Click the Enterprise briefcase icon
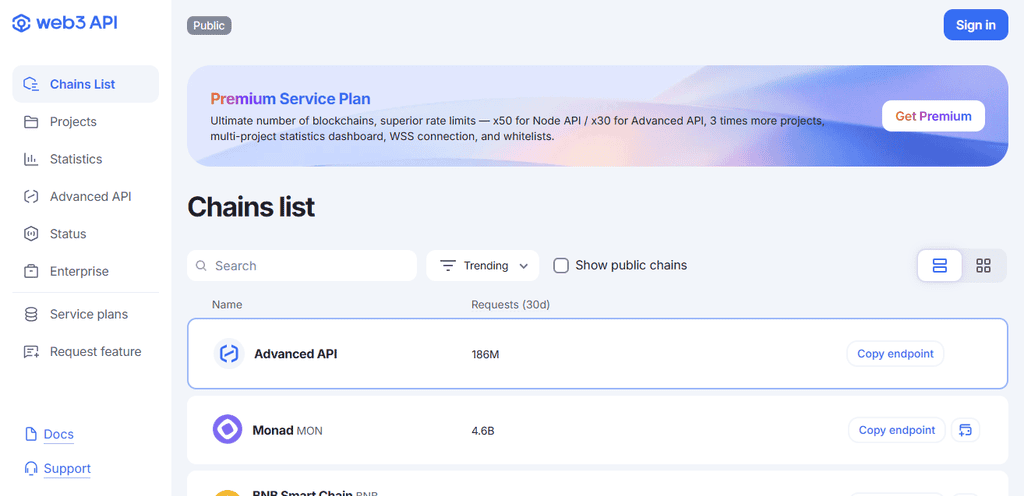This screenshot has height=496, width=1024. click(31, 271)
